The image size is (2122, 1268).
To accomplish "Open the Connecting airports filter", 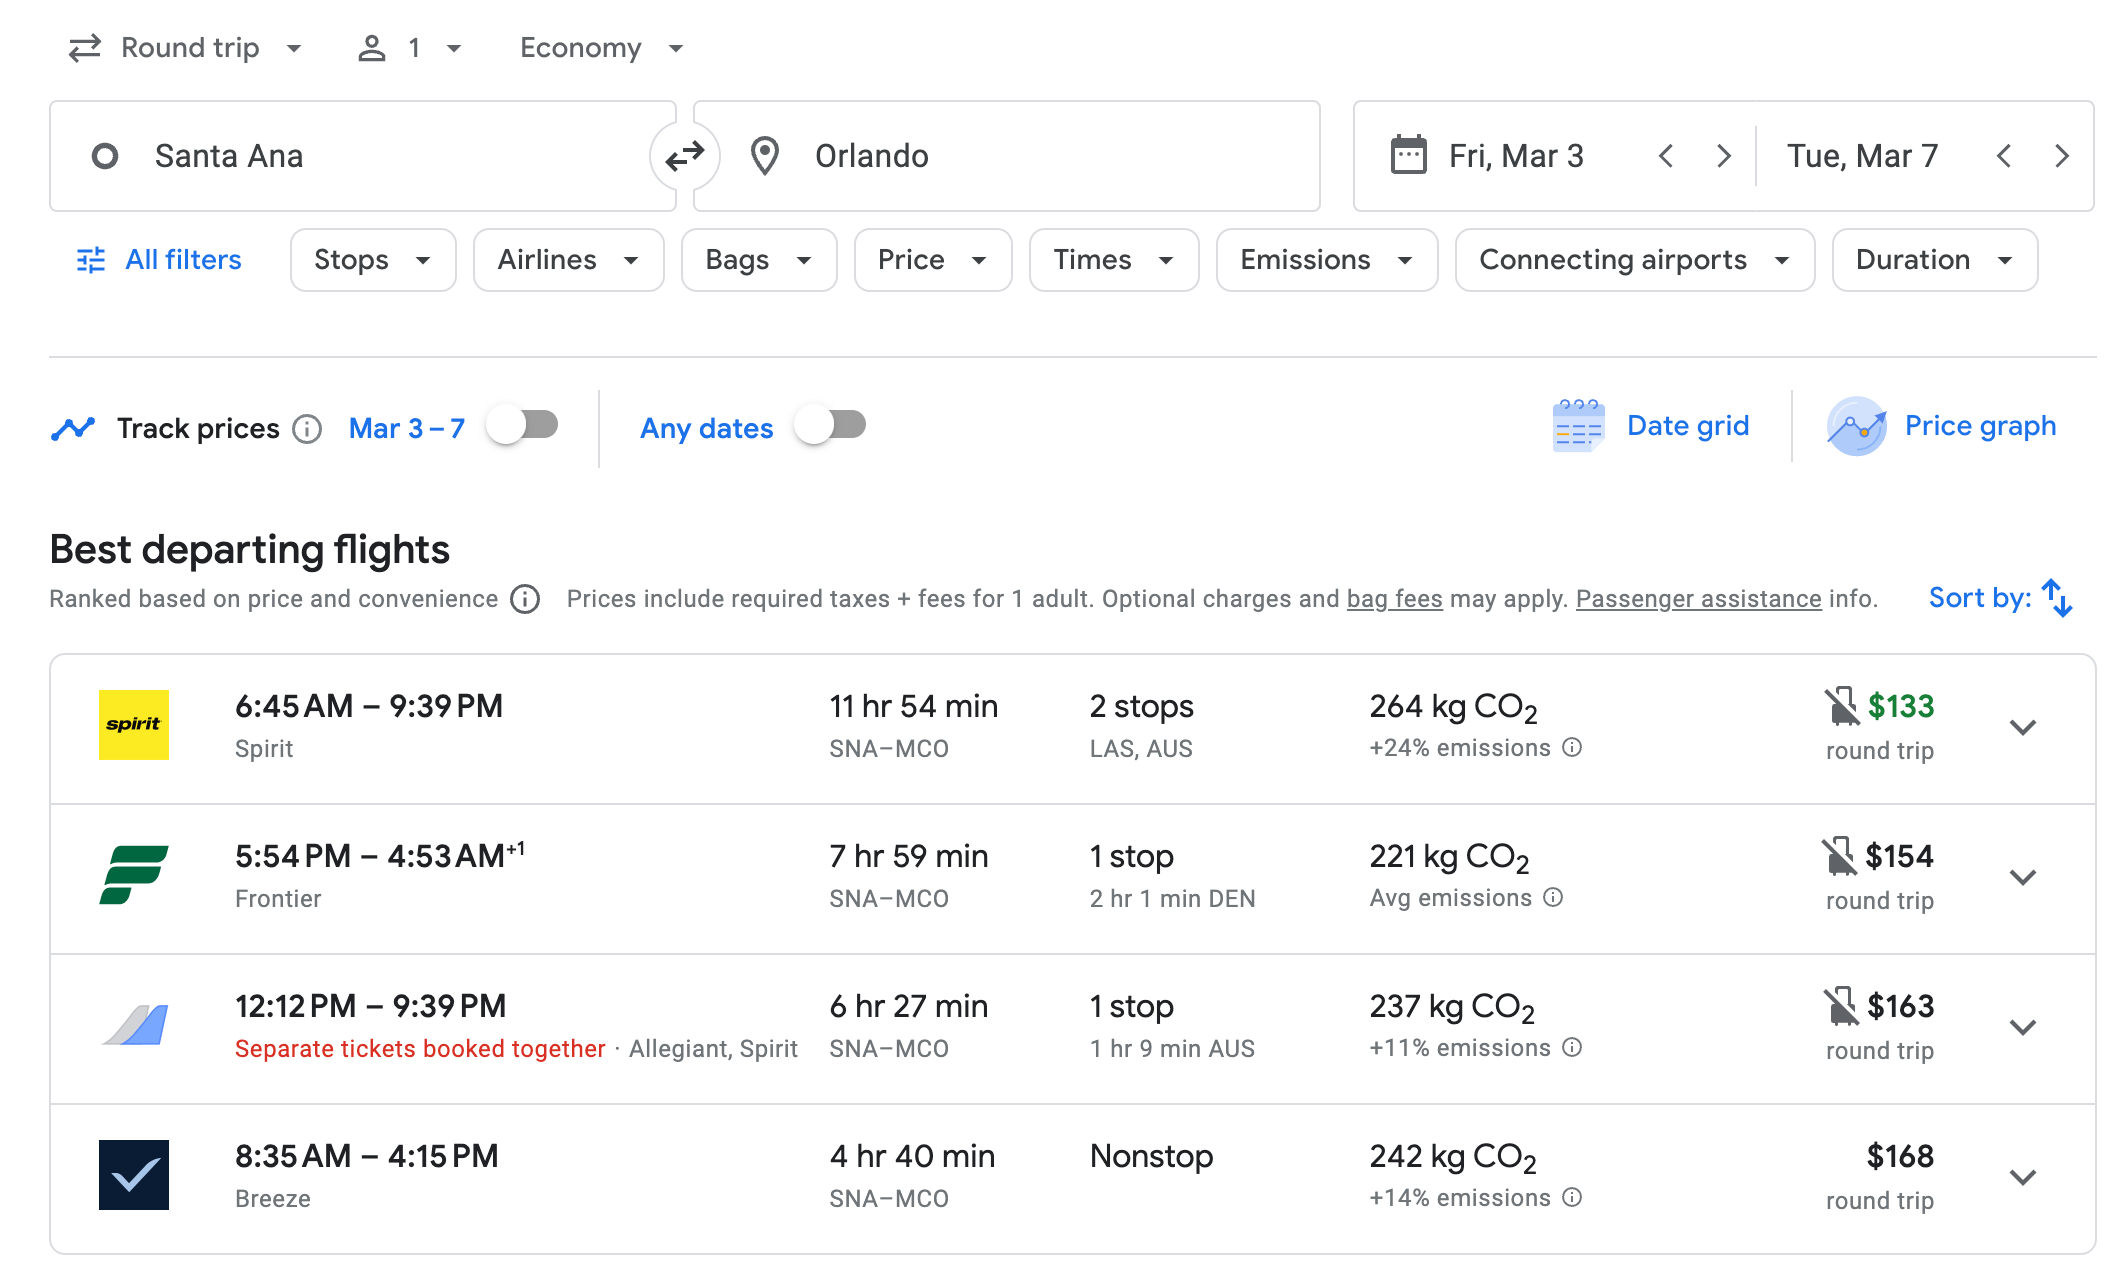I will 1634,260.
